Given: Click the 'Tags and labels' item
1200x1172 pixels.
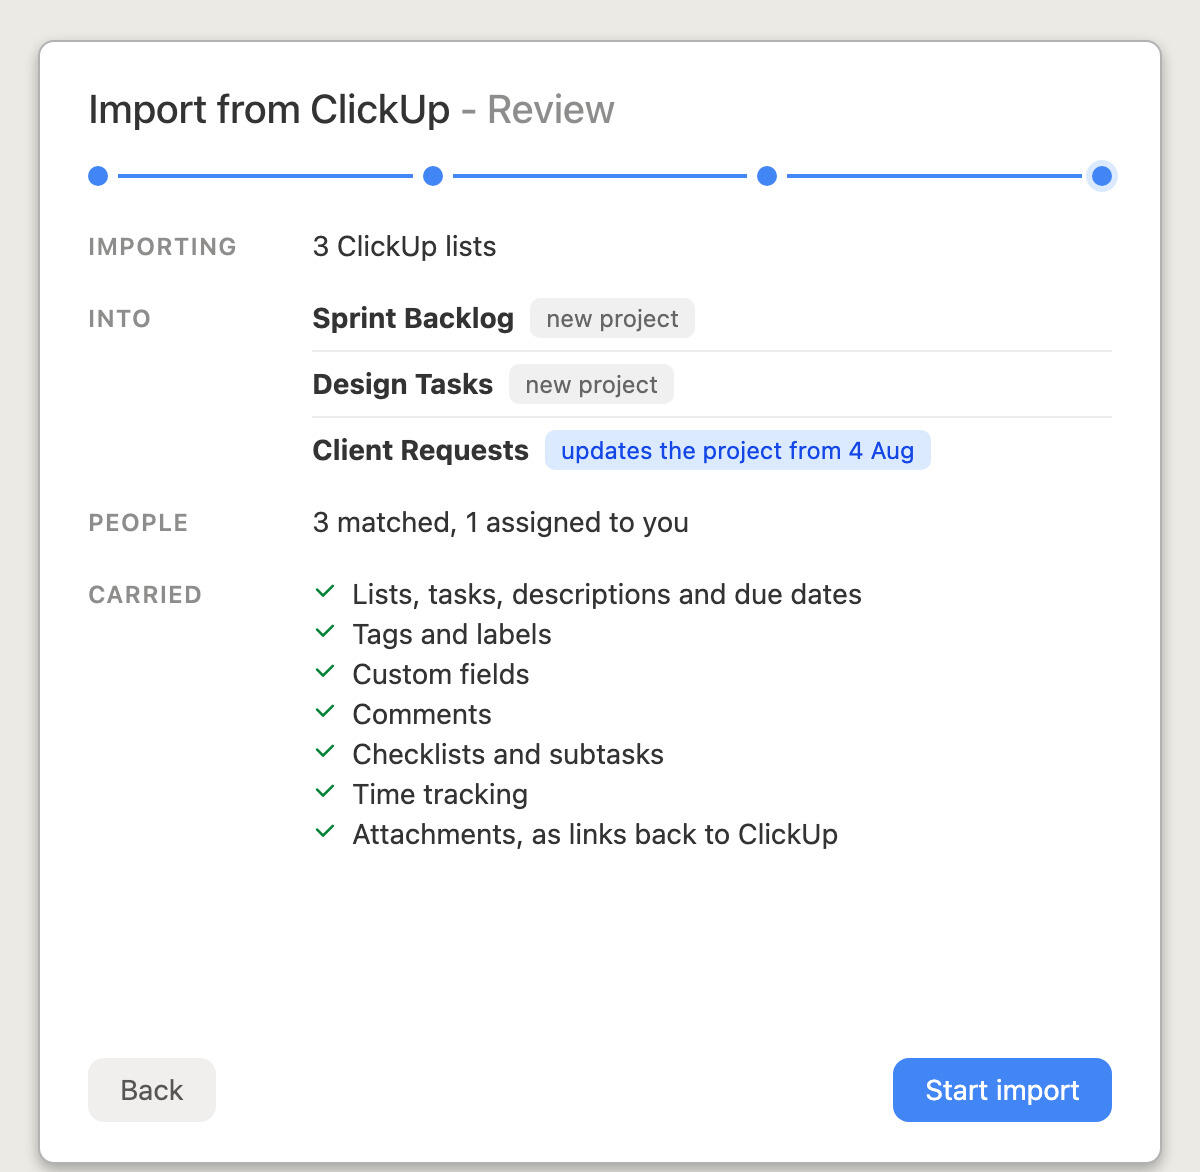Looking at the screenshot, I should point(452,634).
